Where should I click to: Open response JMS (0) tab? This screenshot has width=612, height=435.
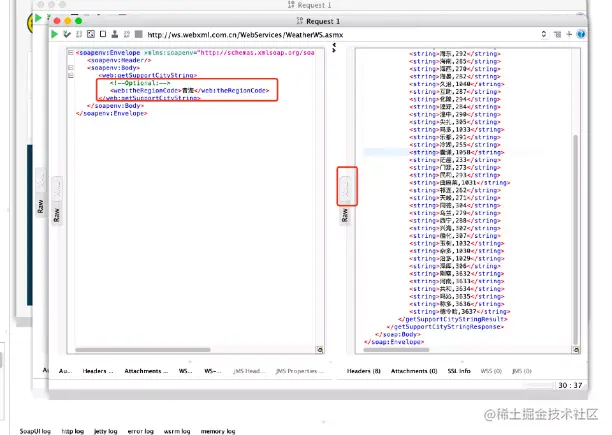(x=522, y=371)
